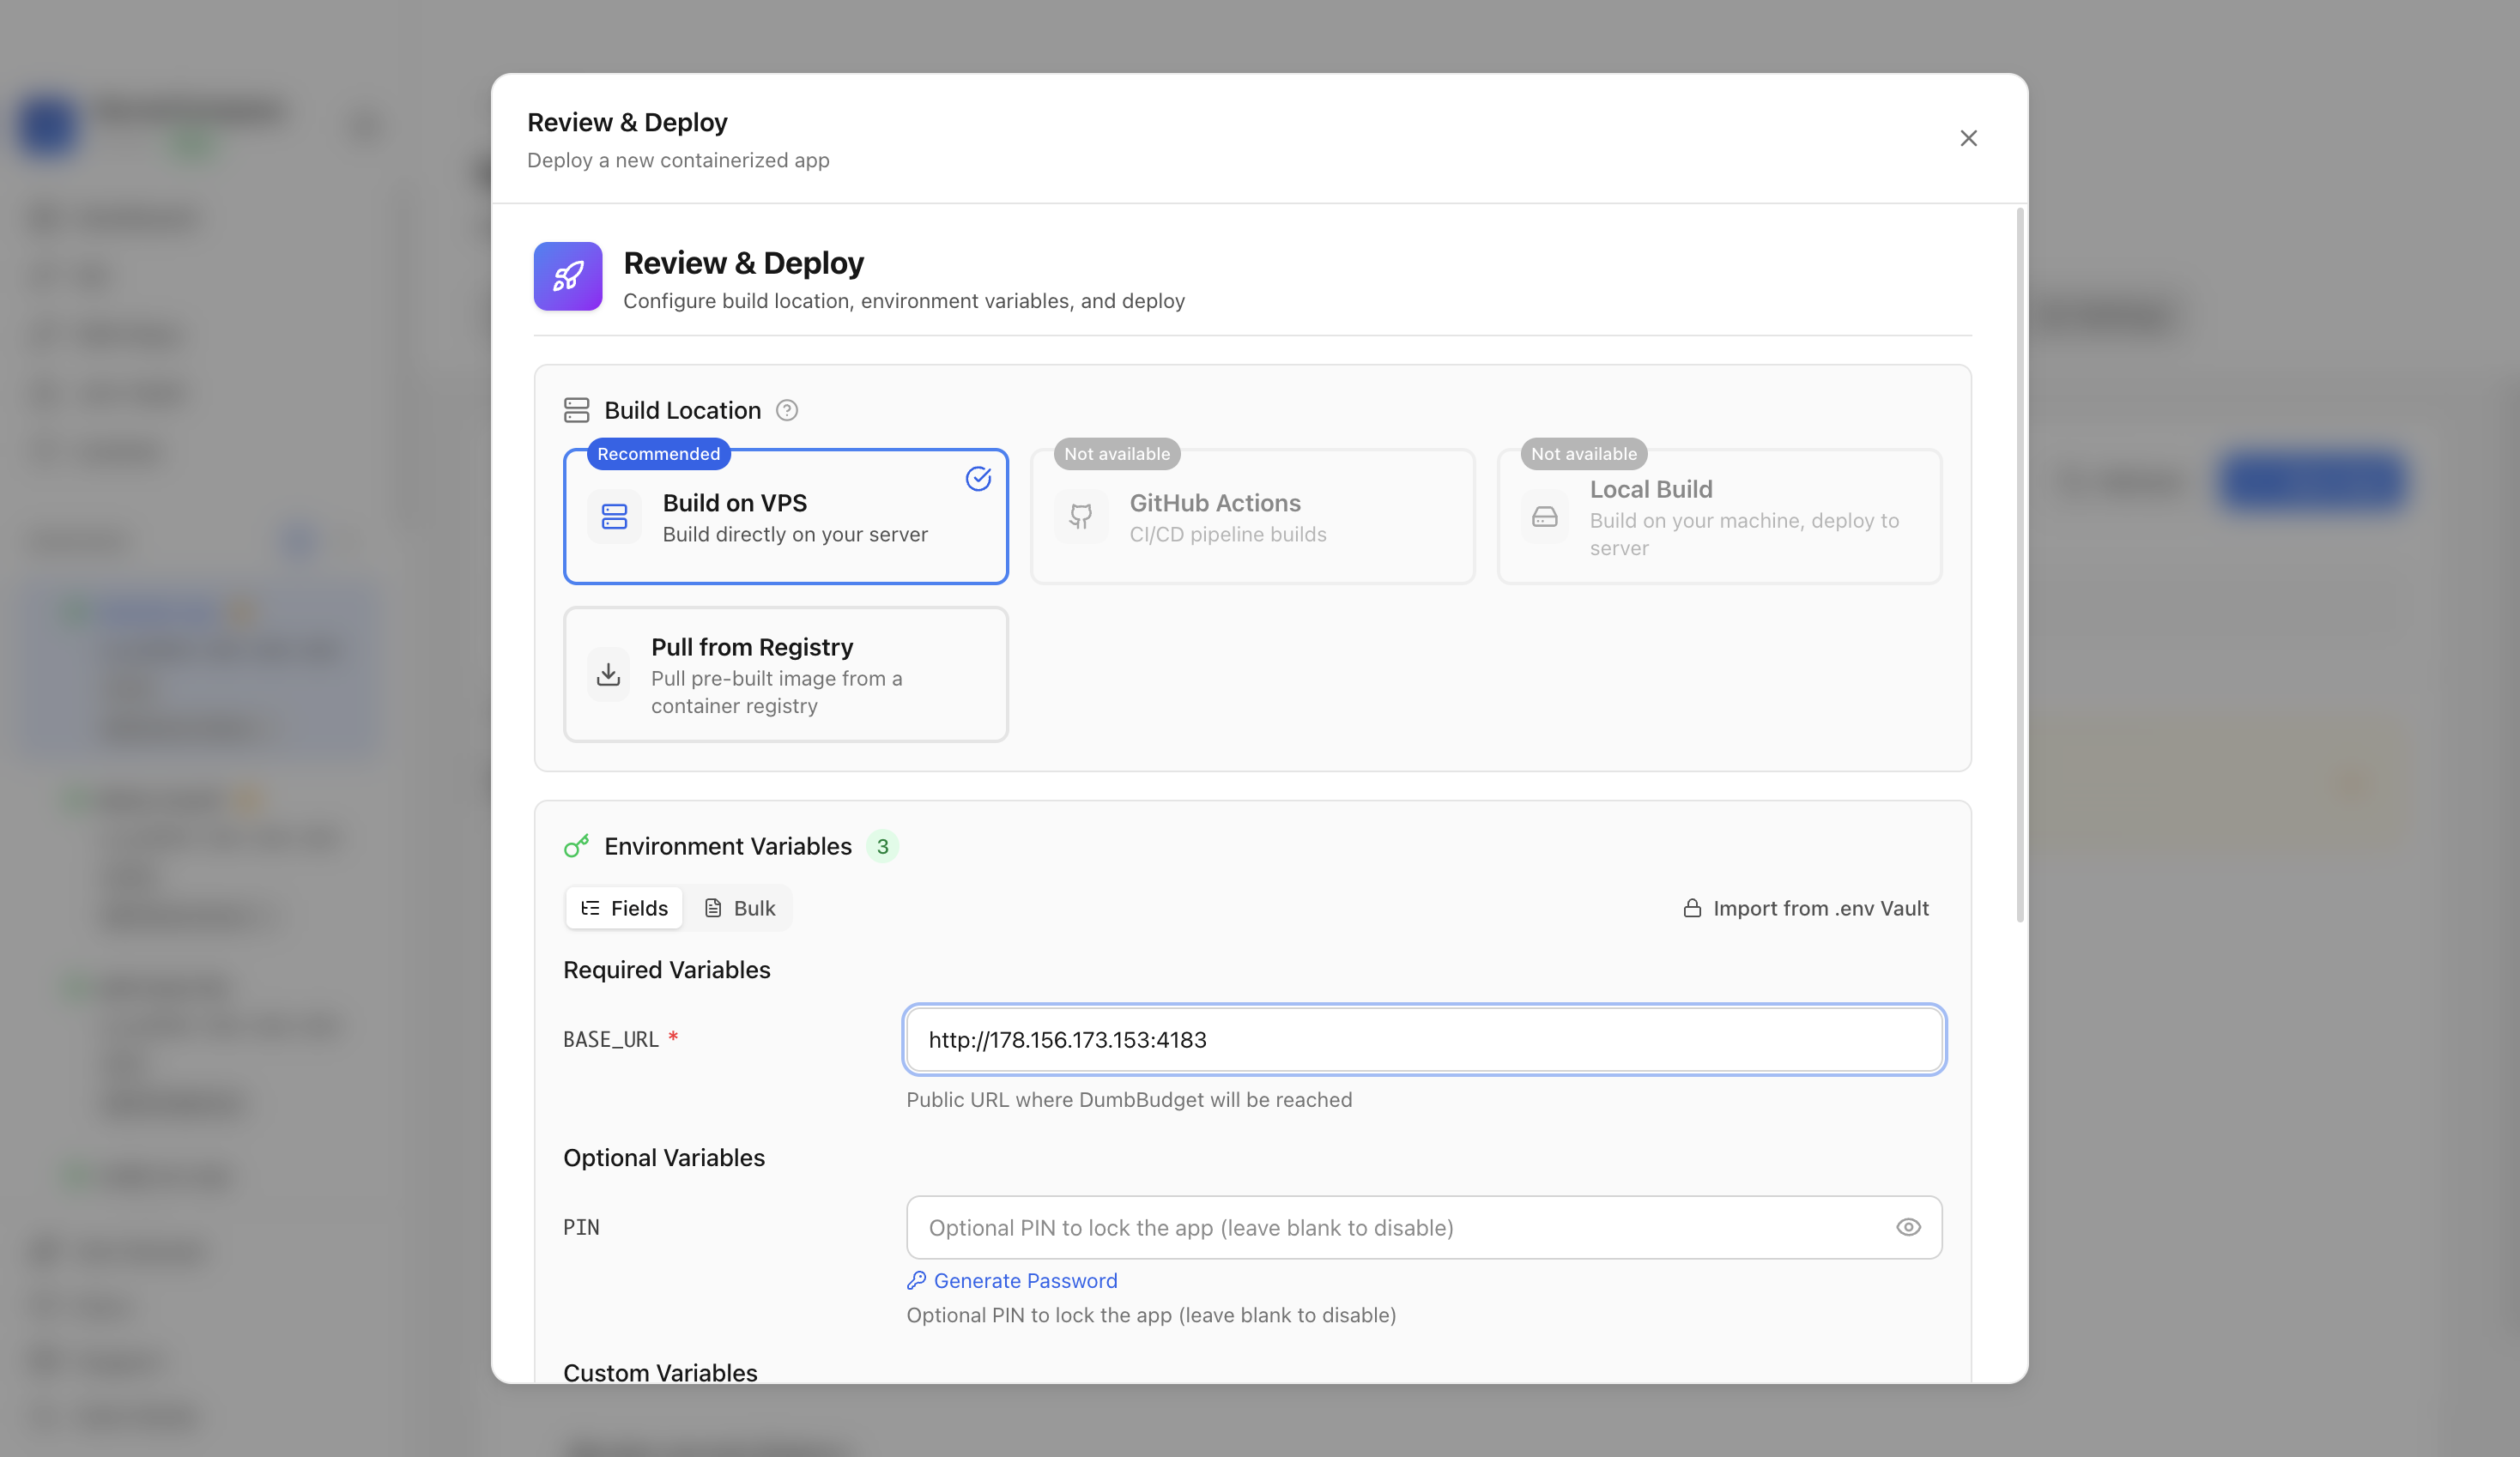The width and height of the screenshot is (2520, 1457).
Task: Click the key icon beside Environment Variables
Action: (x=576, y=846)
